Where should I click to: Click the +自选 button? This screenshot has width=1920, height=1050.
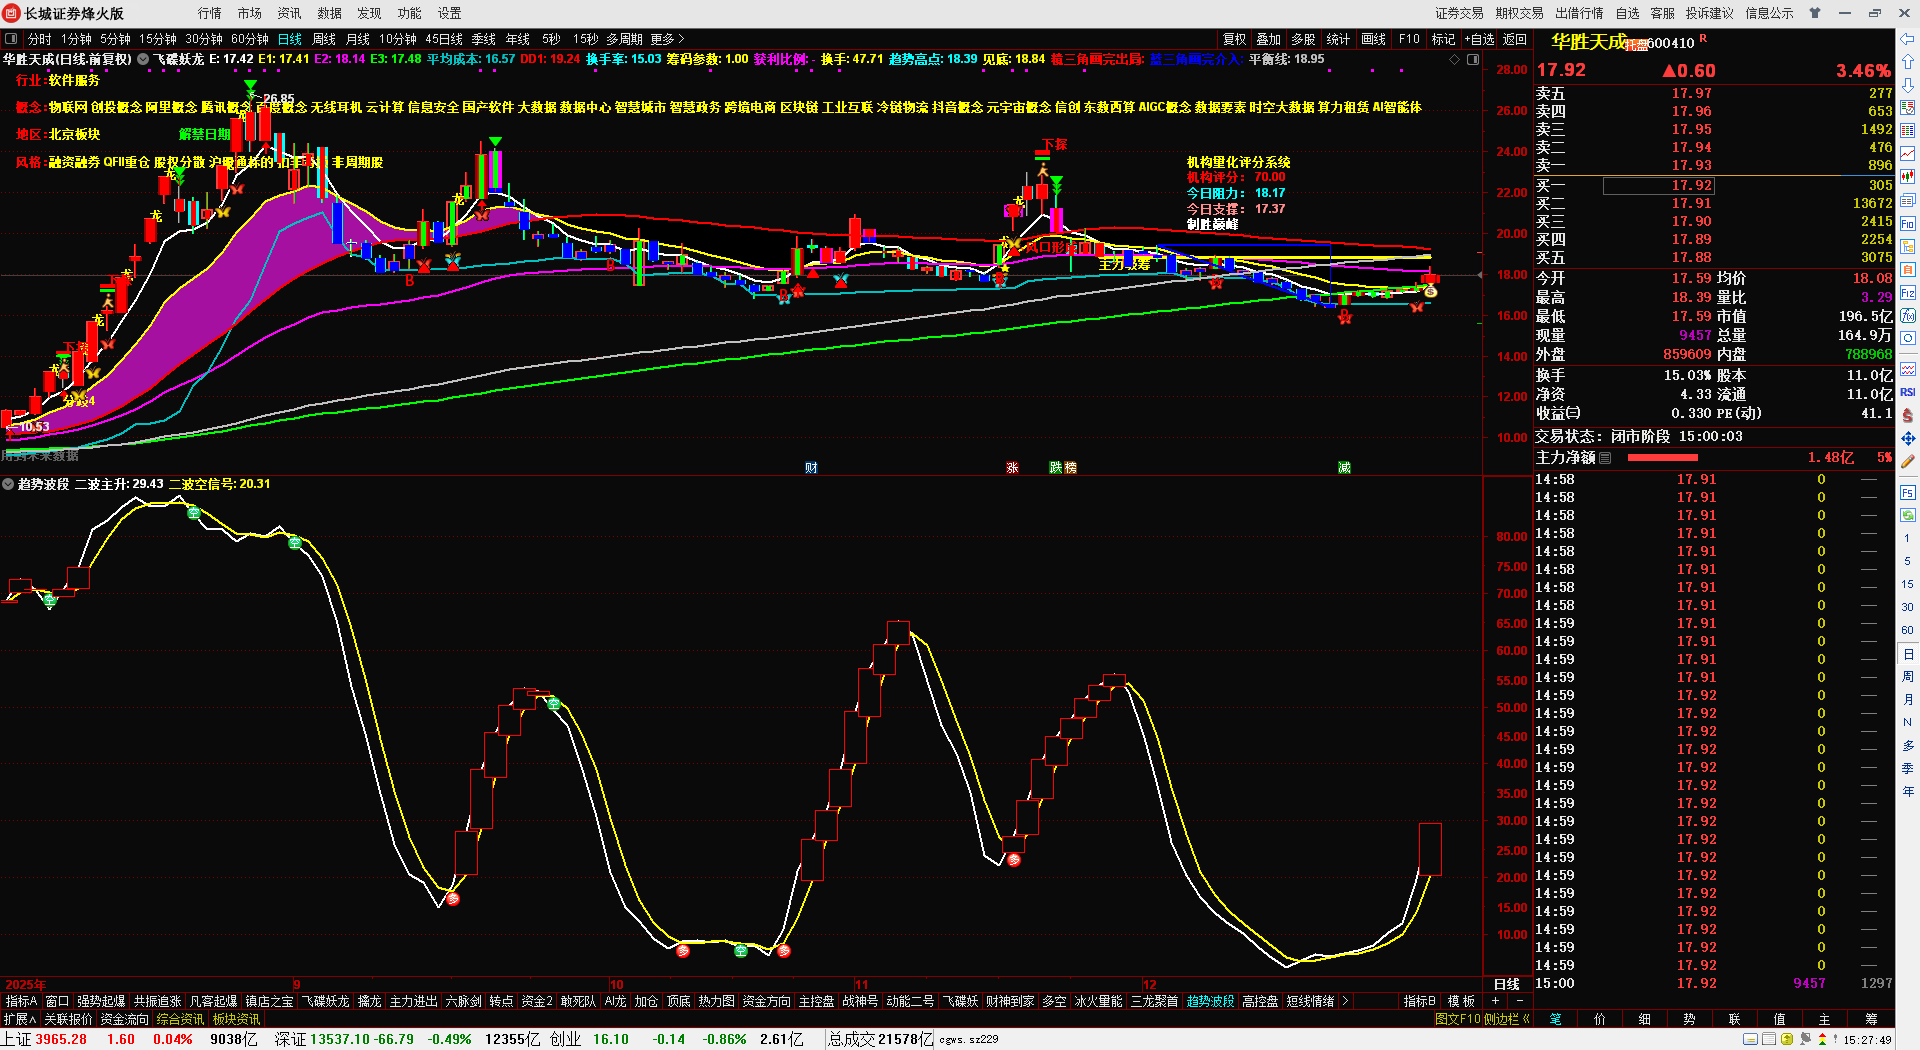coord(1480,39)
